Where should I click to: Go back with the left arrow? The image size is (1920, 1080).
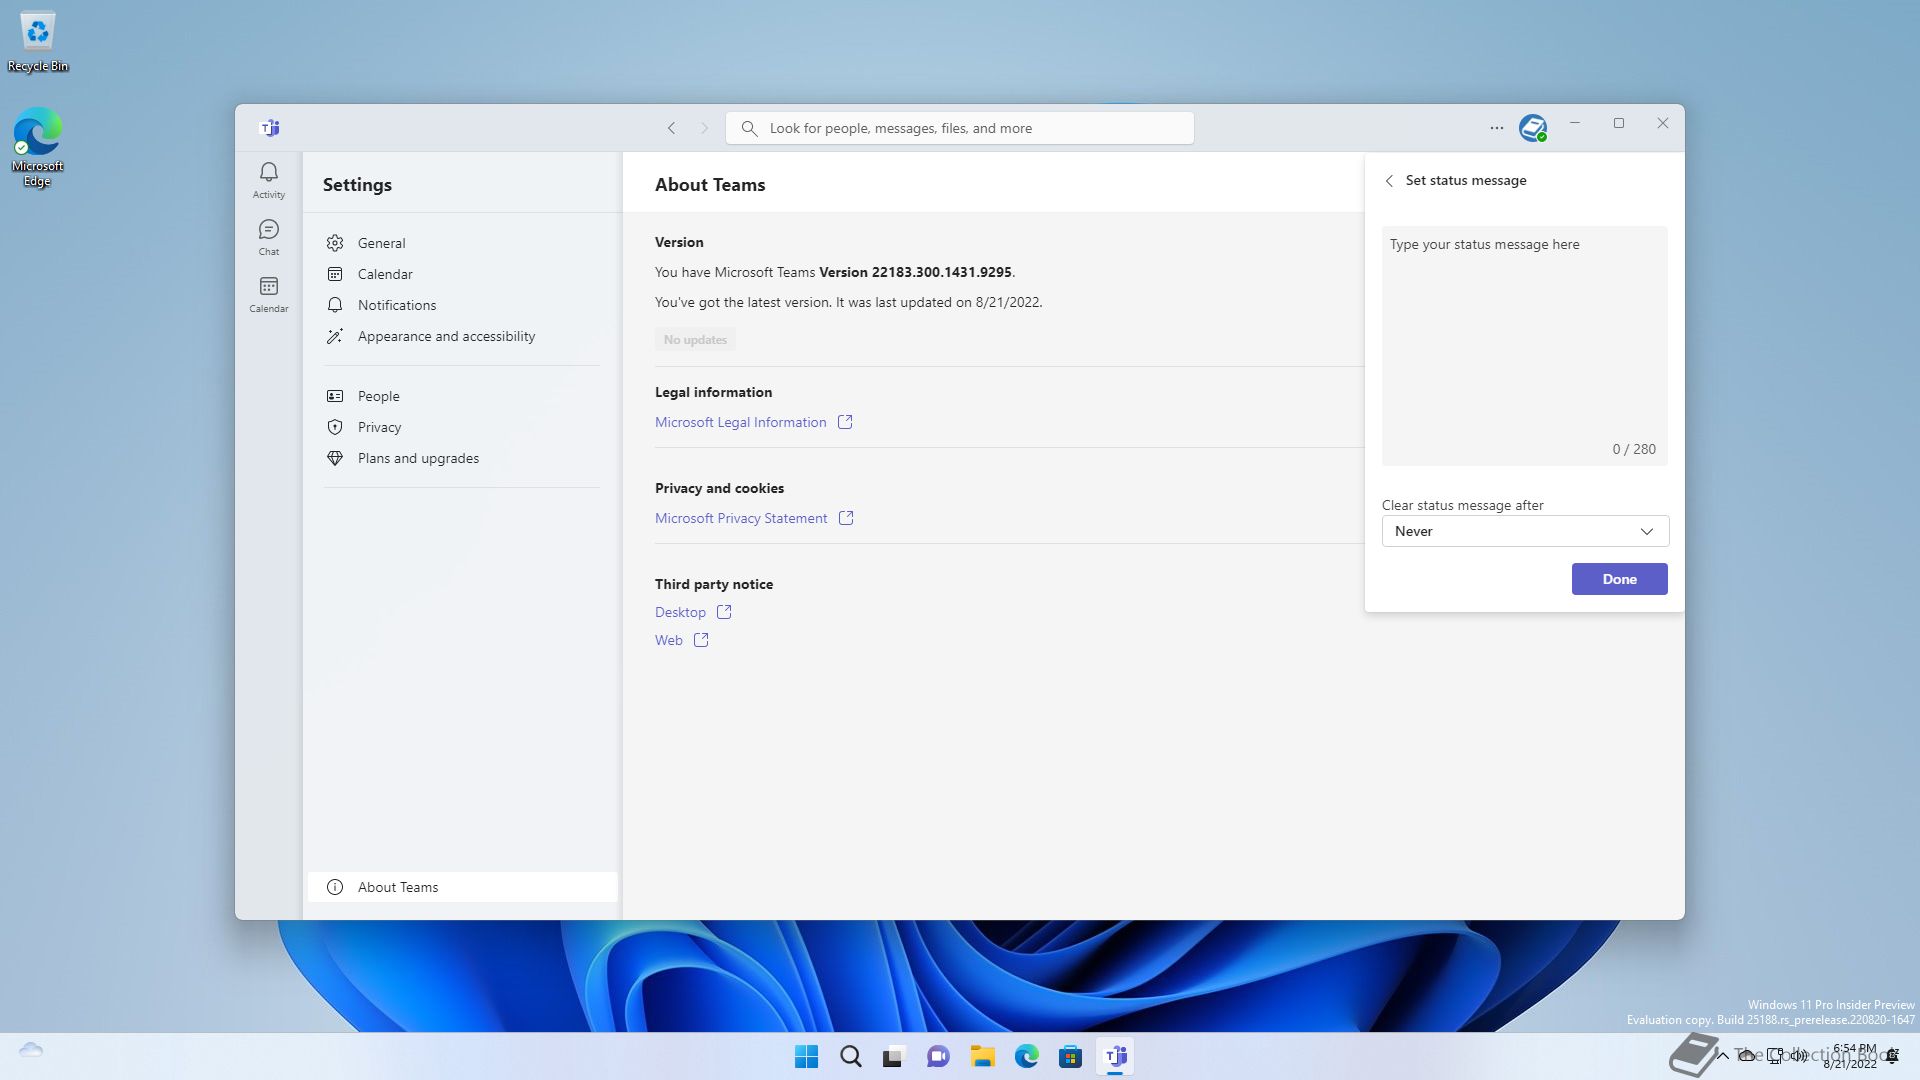click(x=672, y=128)
